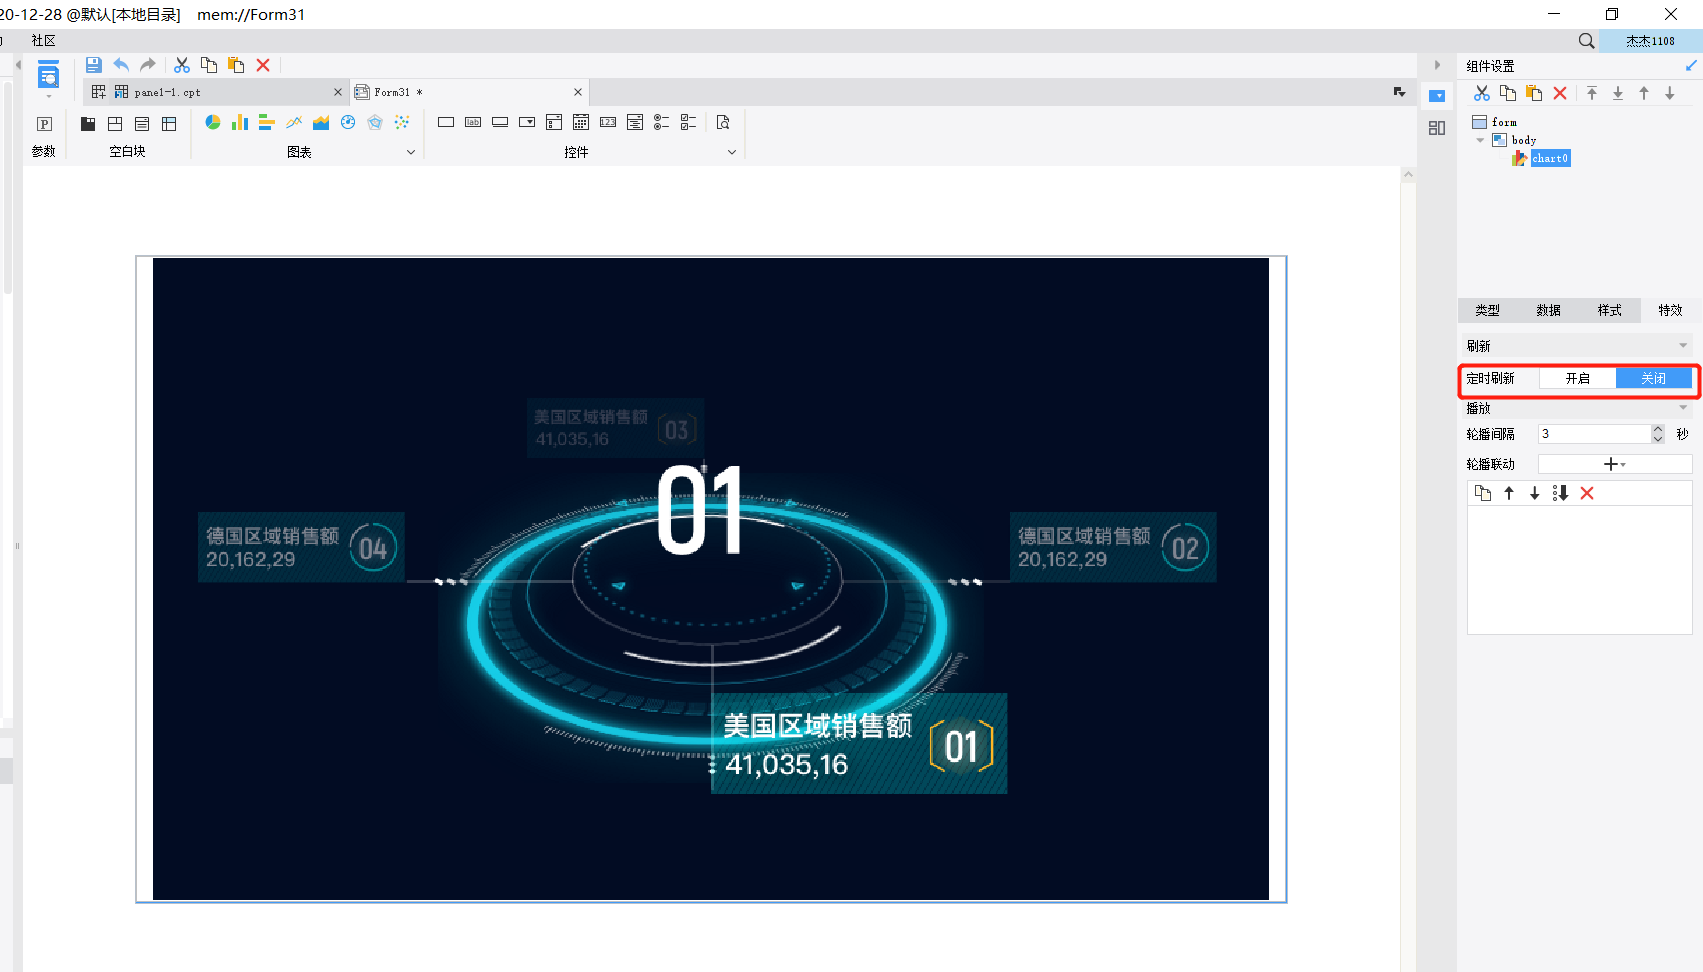Click the save icon in the top toolbar
The width and height of the screenshot is (1703, 972).
93,65
